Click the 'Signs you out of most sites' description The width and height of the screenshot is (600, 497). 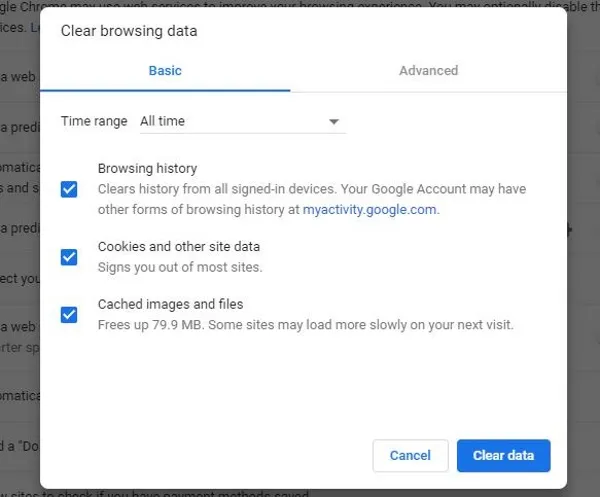180,267
